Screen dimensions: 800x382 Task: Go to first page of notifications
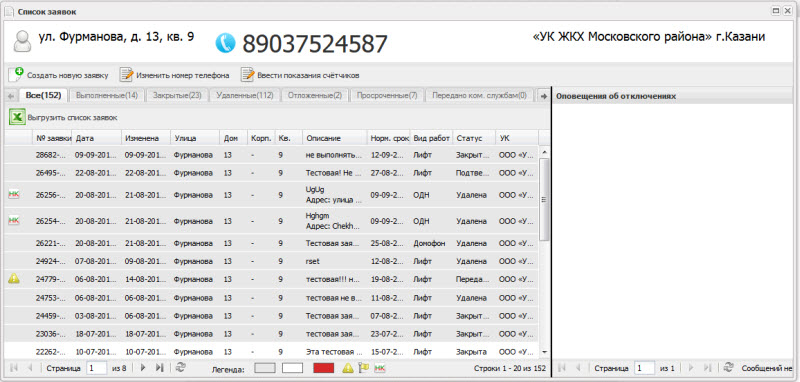click(x=562, y=368)
